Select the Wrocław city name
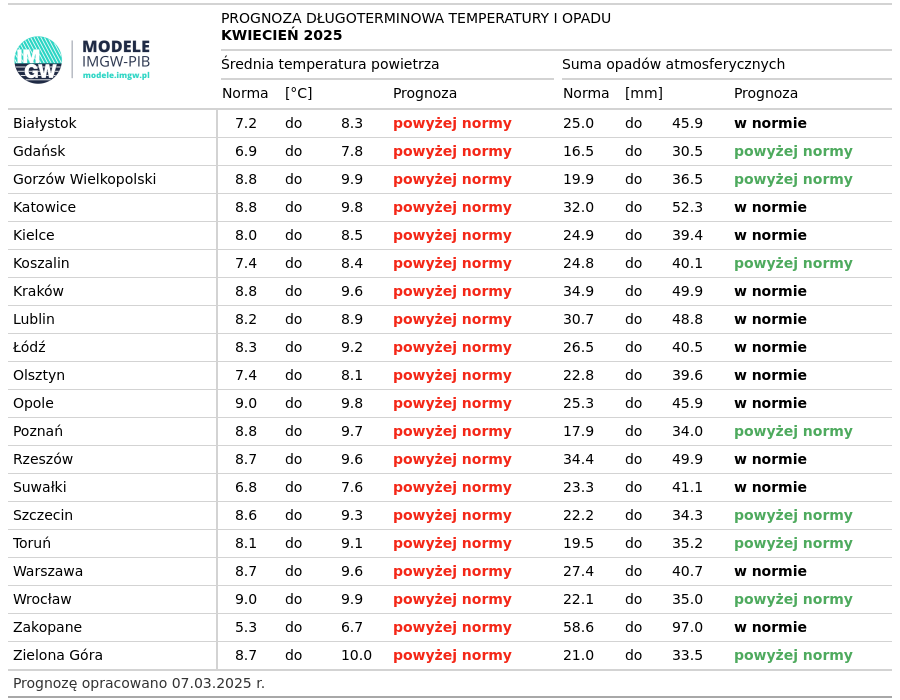 coord(42,600)
